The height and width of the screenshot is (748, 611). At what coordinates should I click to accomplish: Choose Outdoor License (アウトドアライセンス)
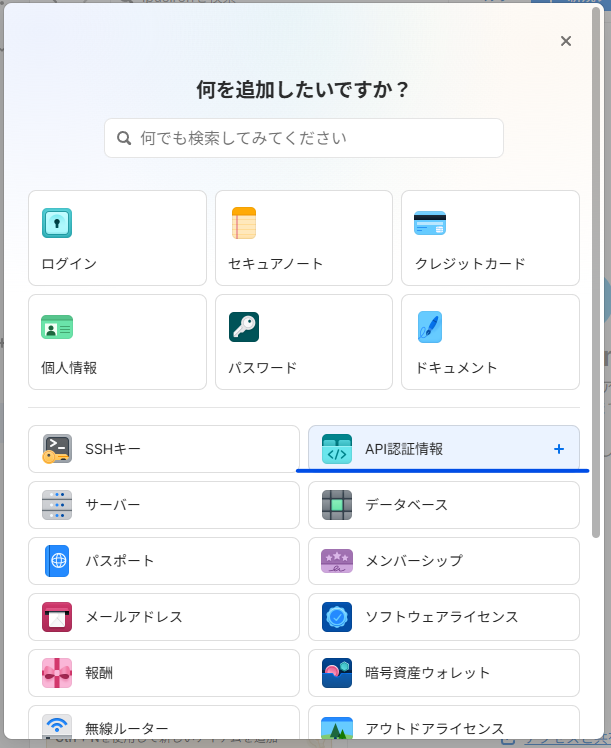pos(444,727)
